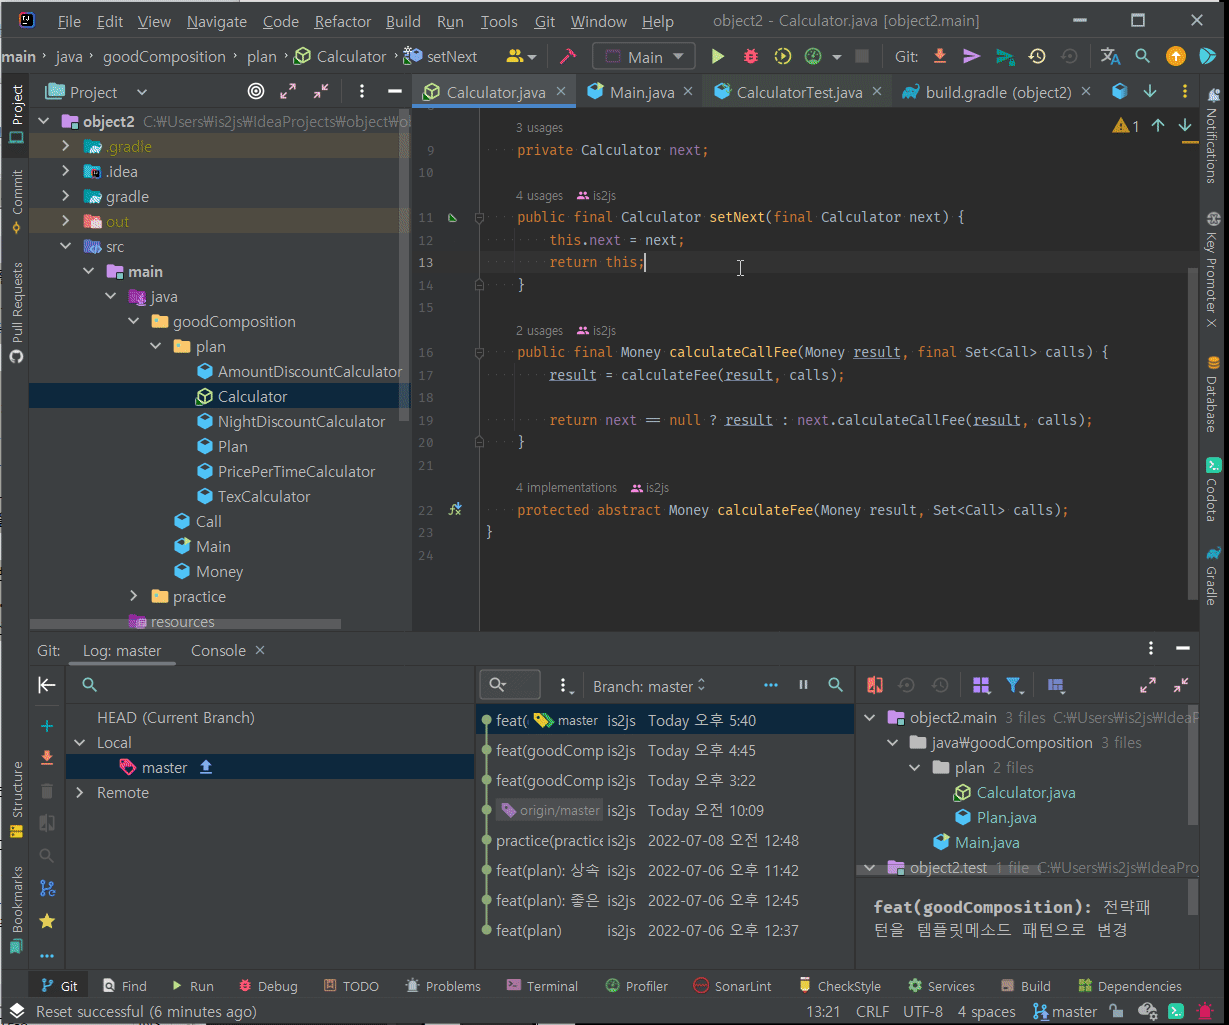This screenshot has width=1229, height=1025.
Task: Open the Refactor menu
Action: (342, 21)
